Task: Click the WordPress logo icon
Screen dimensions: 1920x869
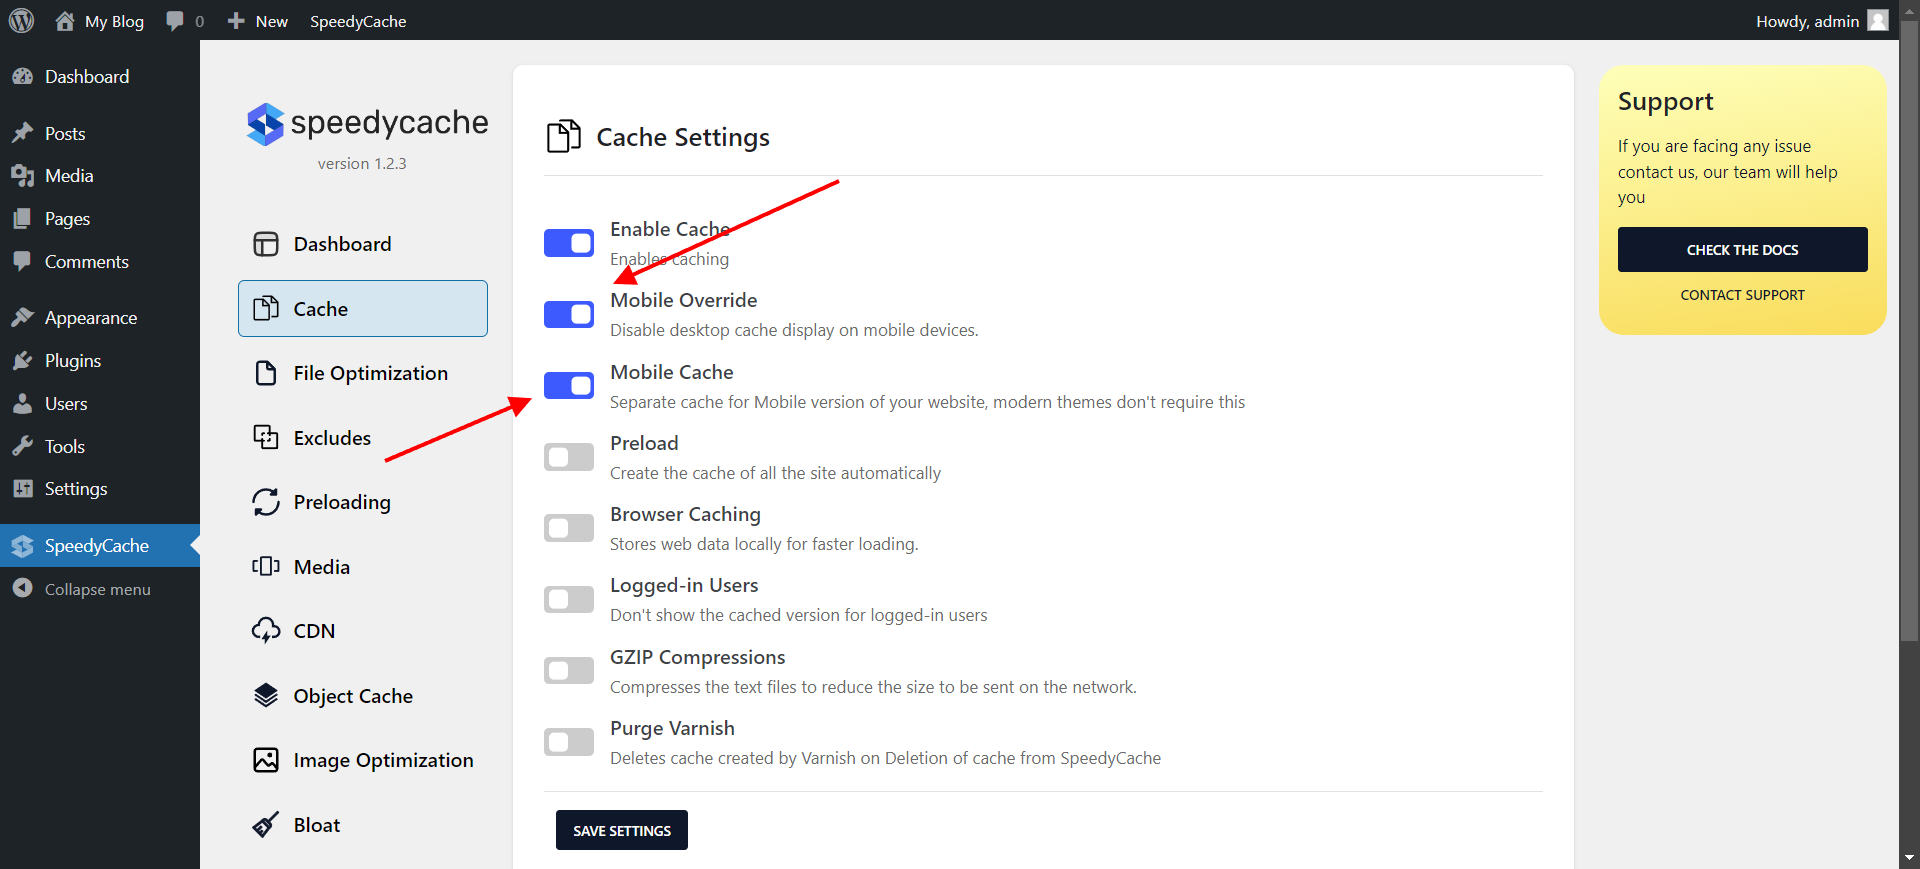Action: click(x=21, y=21)
